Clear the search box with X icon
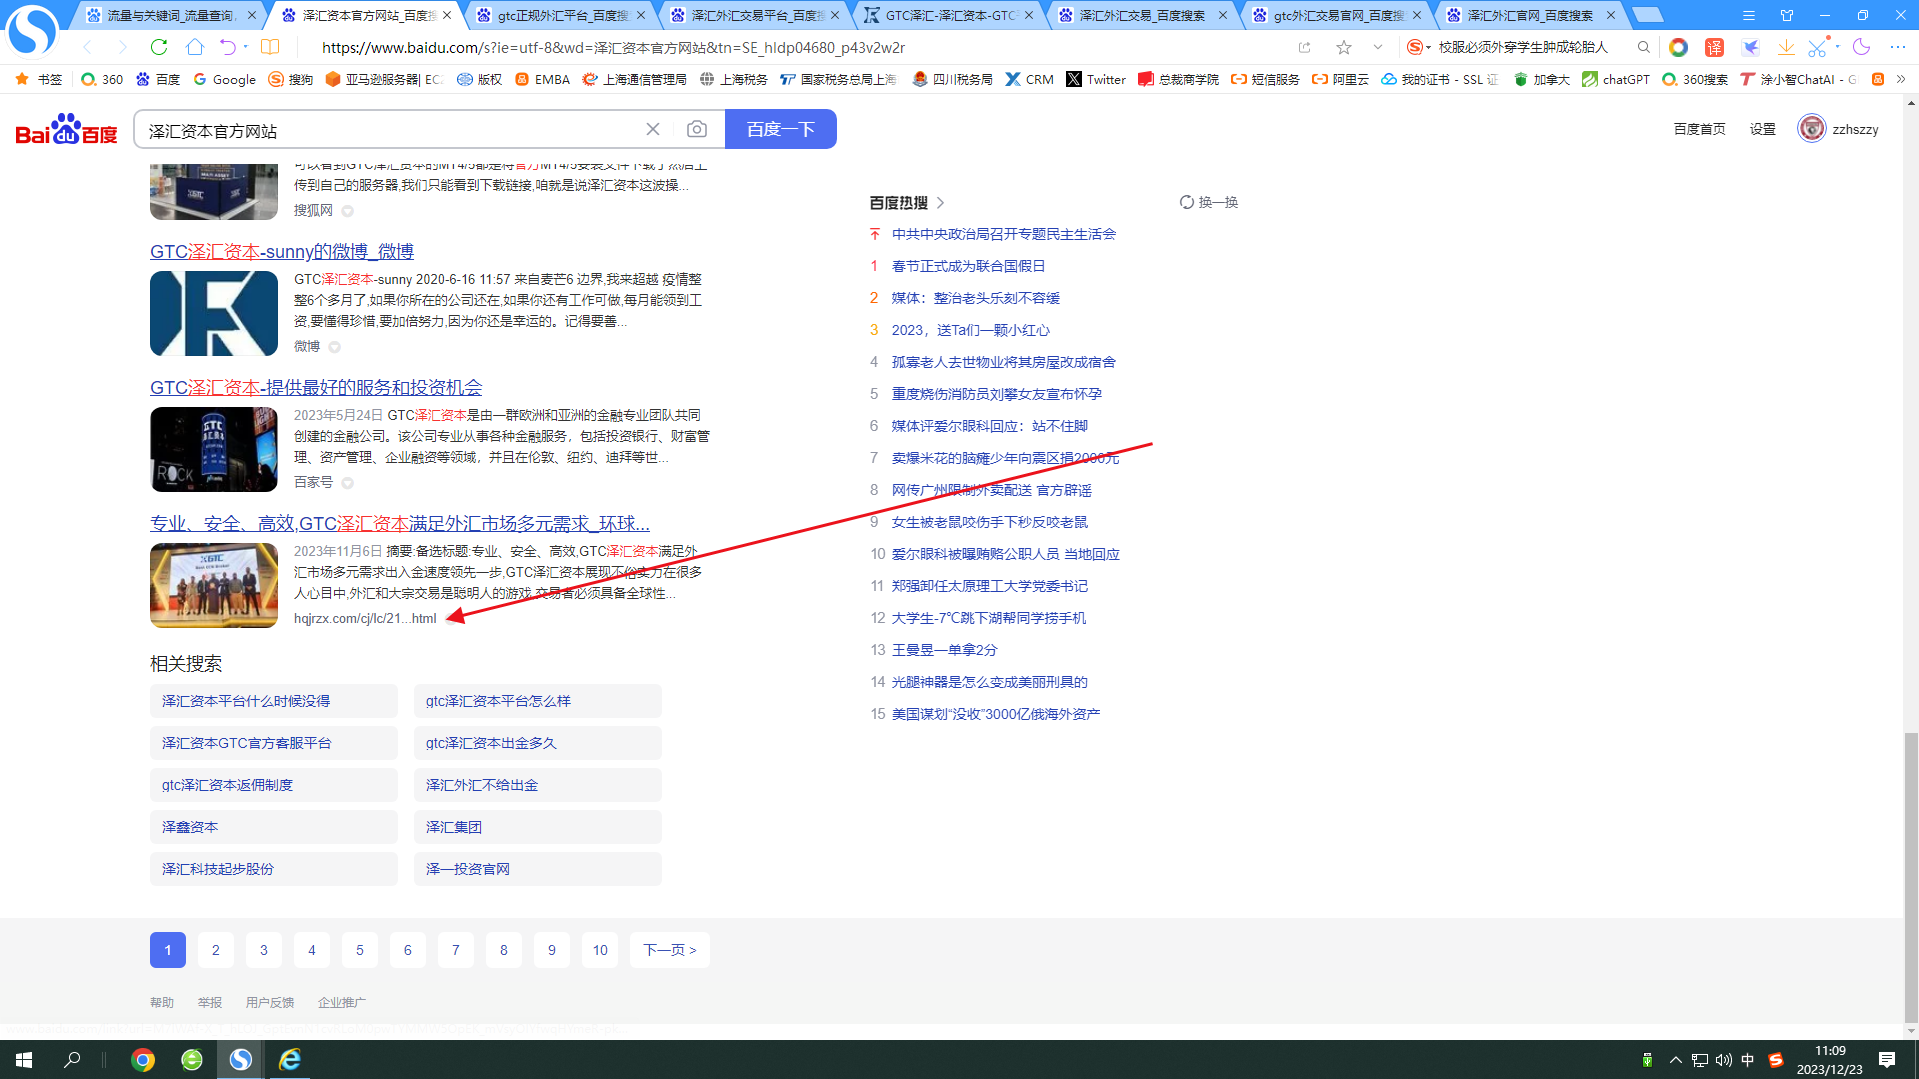 [653, 129]
